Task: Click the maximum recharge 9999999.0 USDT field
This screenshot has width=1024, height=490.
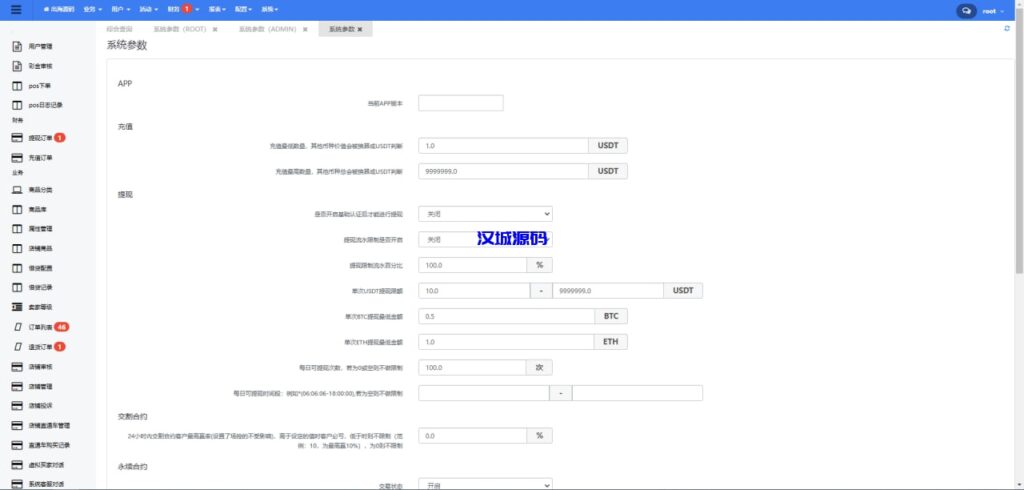Action: pos(503,171)
